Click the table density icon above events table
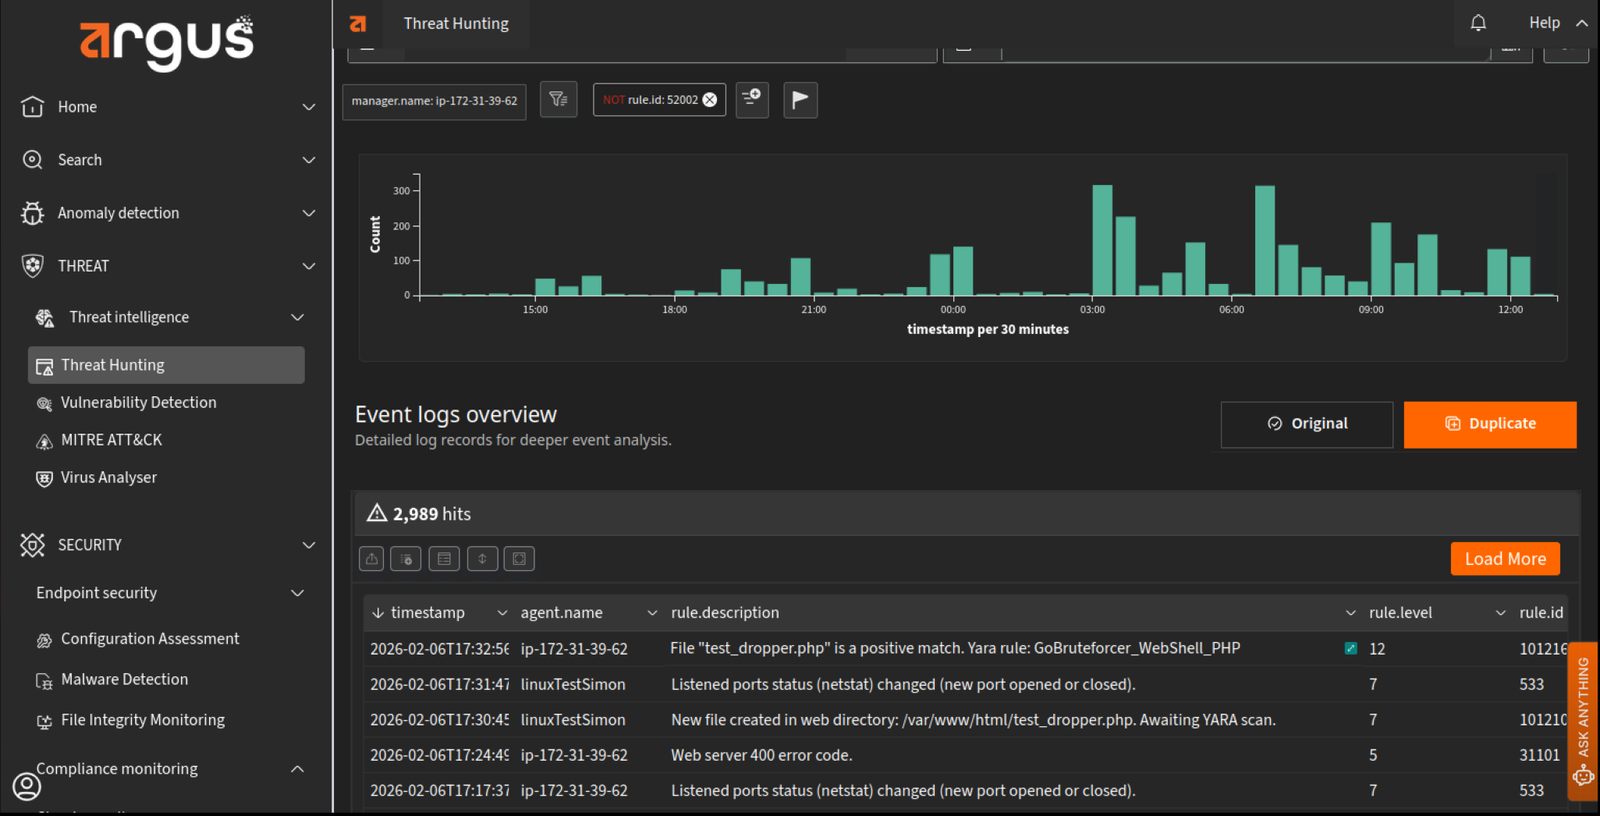Image resolution: width=1600 pixels, height=816 pixels. (x=444, y=559)
